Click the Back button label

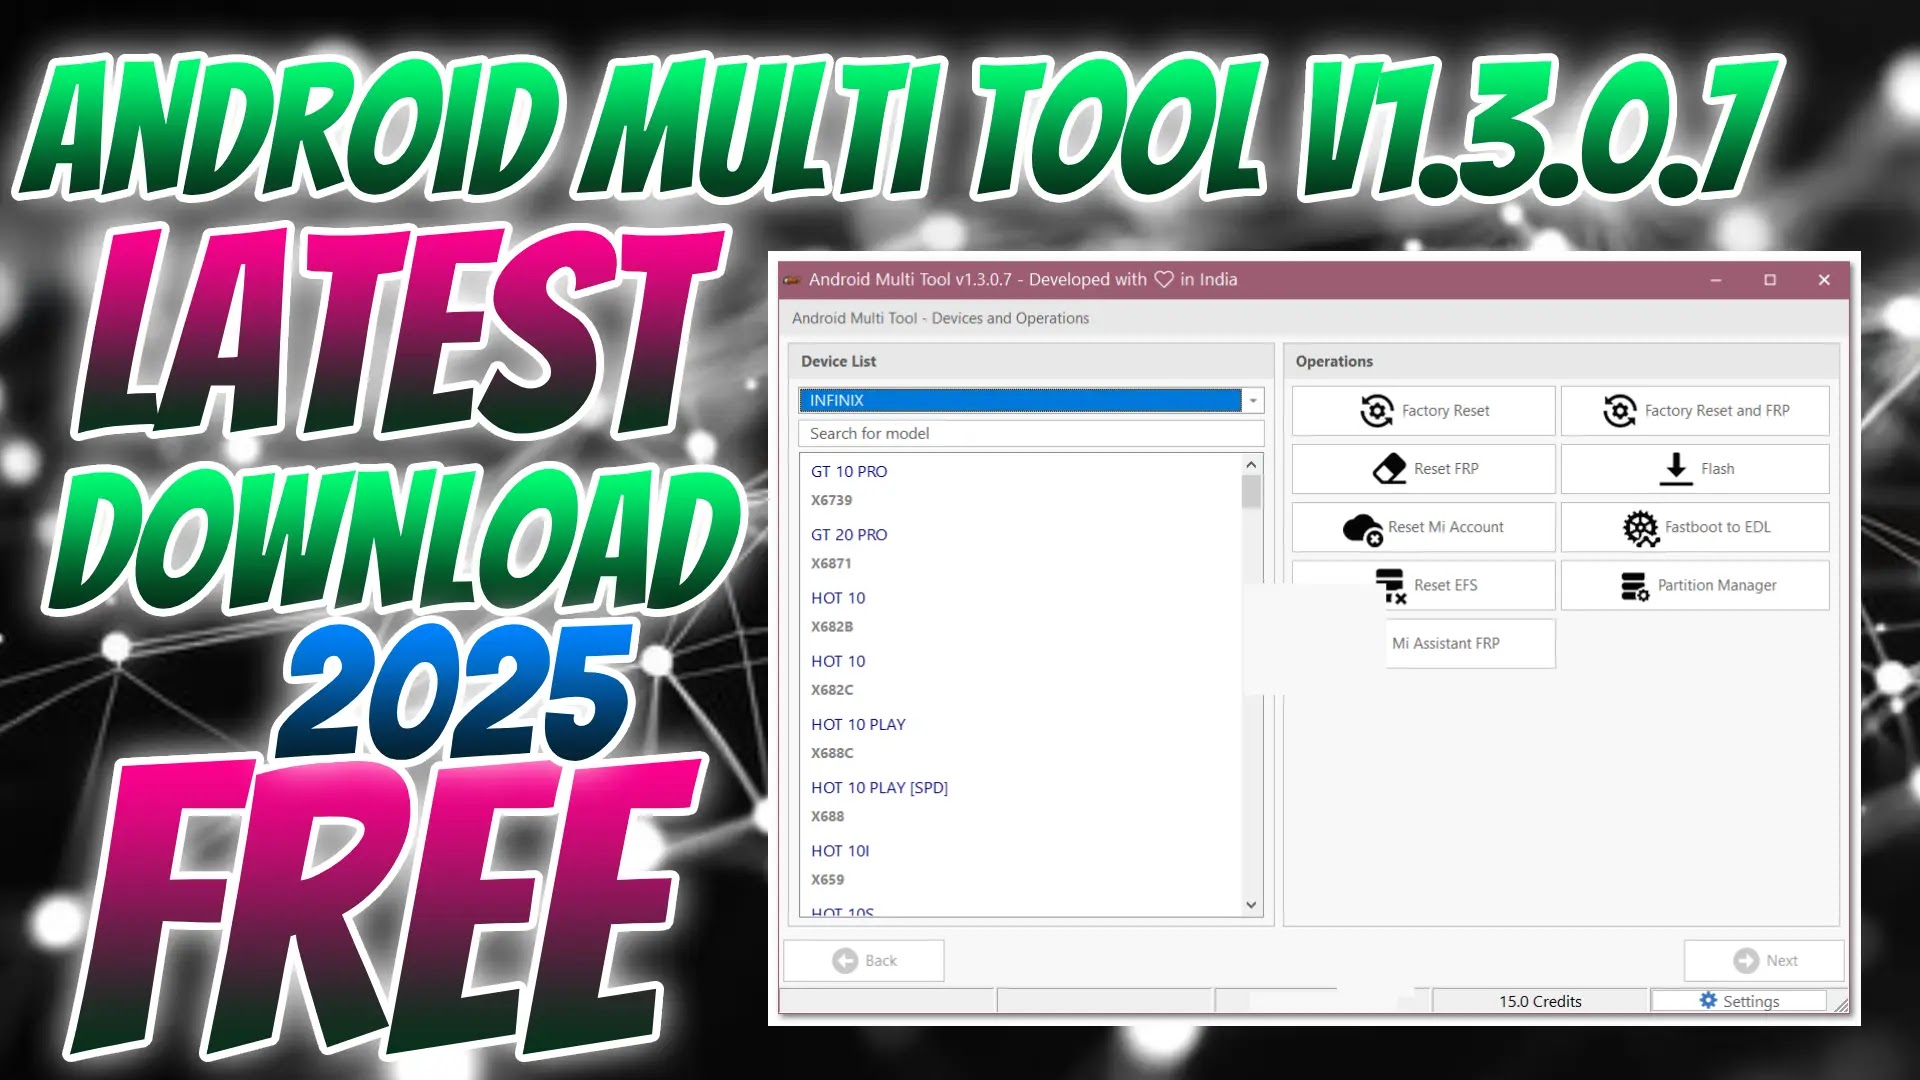coord(881,961)
